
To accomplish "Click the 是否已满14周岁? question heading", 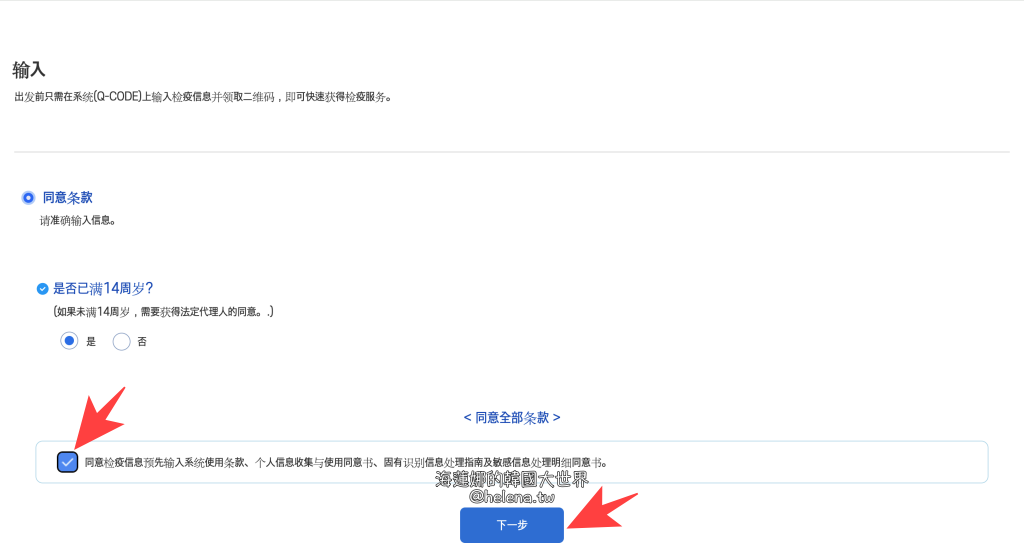I will [x=102, y=288].
